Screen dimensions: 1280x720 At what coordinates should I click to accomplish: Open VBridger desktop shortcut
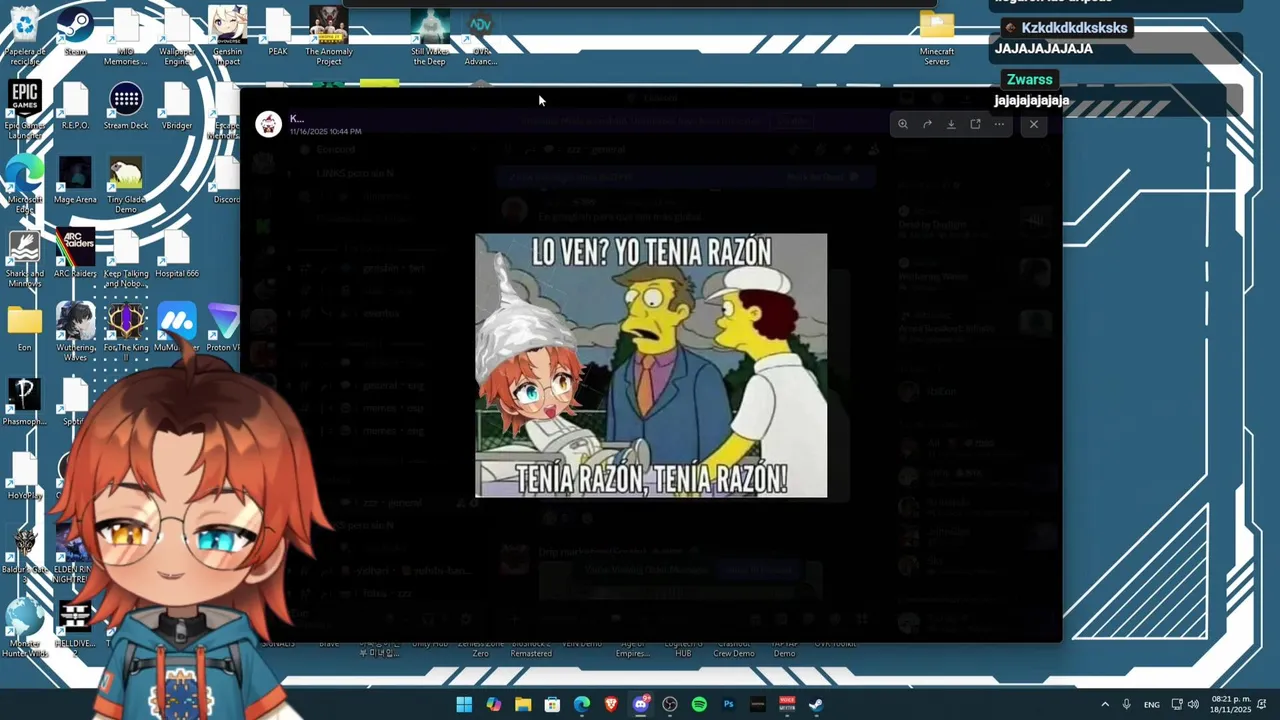click(177, 106)
